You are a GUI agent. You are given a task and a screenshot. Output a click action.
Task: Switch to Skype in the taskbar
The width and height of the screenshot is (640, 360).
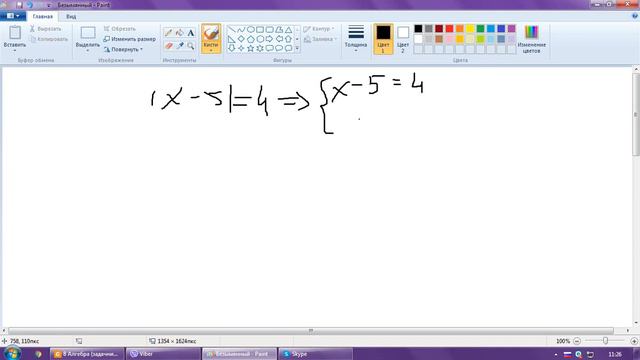pos(315,354)
